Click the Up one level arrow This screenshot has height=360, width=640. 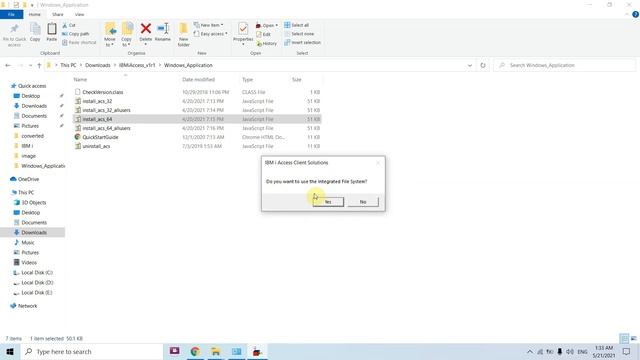tap(39, 65)
